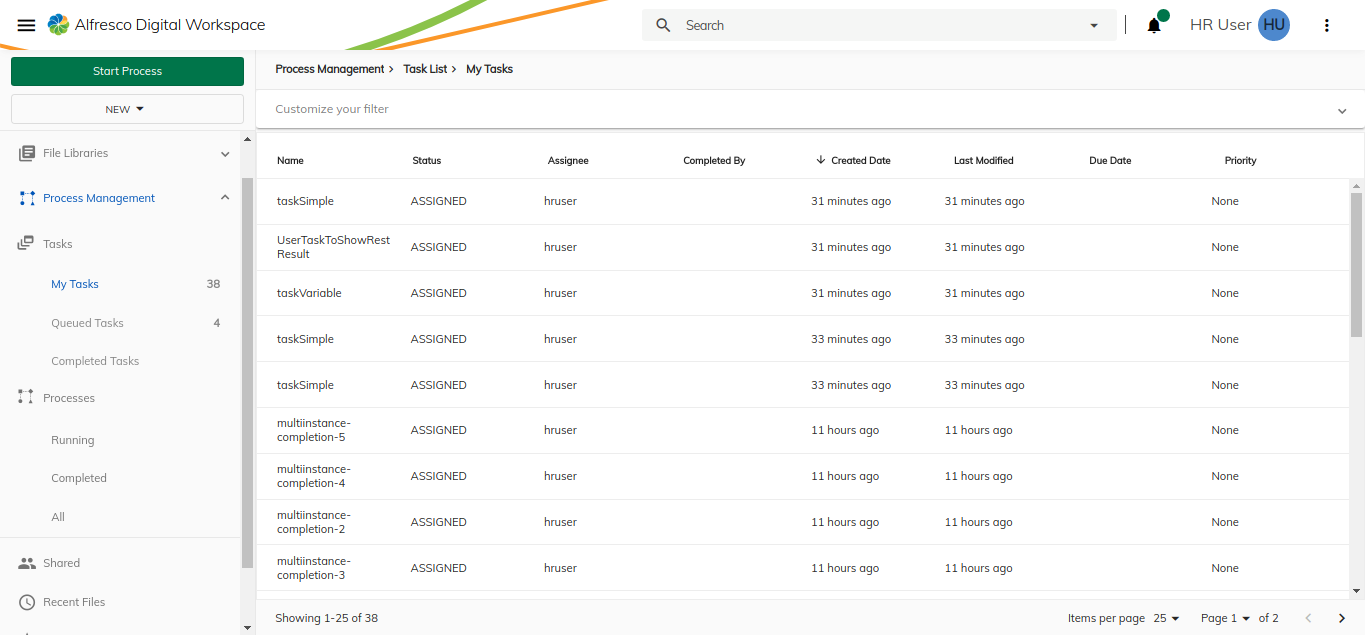Image resolution: width=1365 pixels, height=635 pixels.
Task: Open the NEW dropdown menu
Action: (127, 109)
